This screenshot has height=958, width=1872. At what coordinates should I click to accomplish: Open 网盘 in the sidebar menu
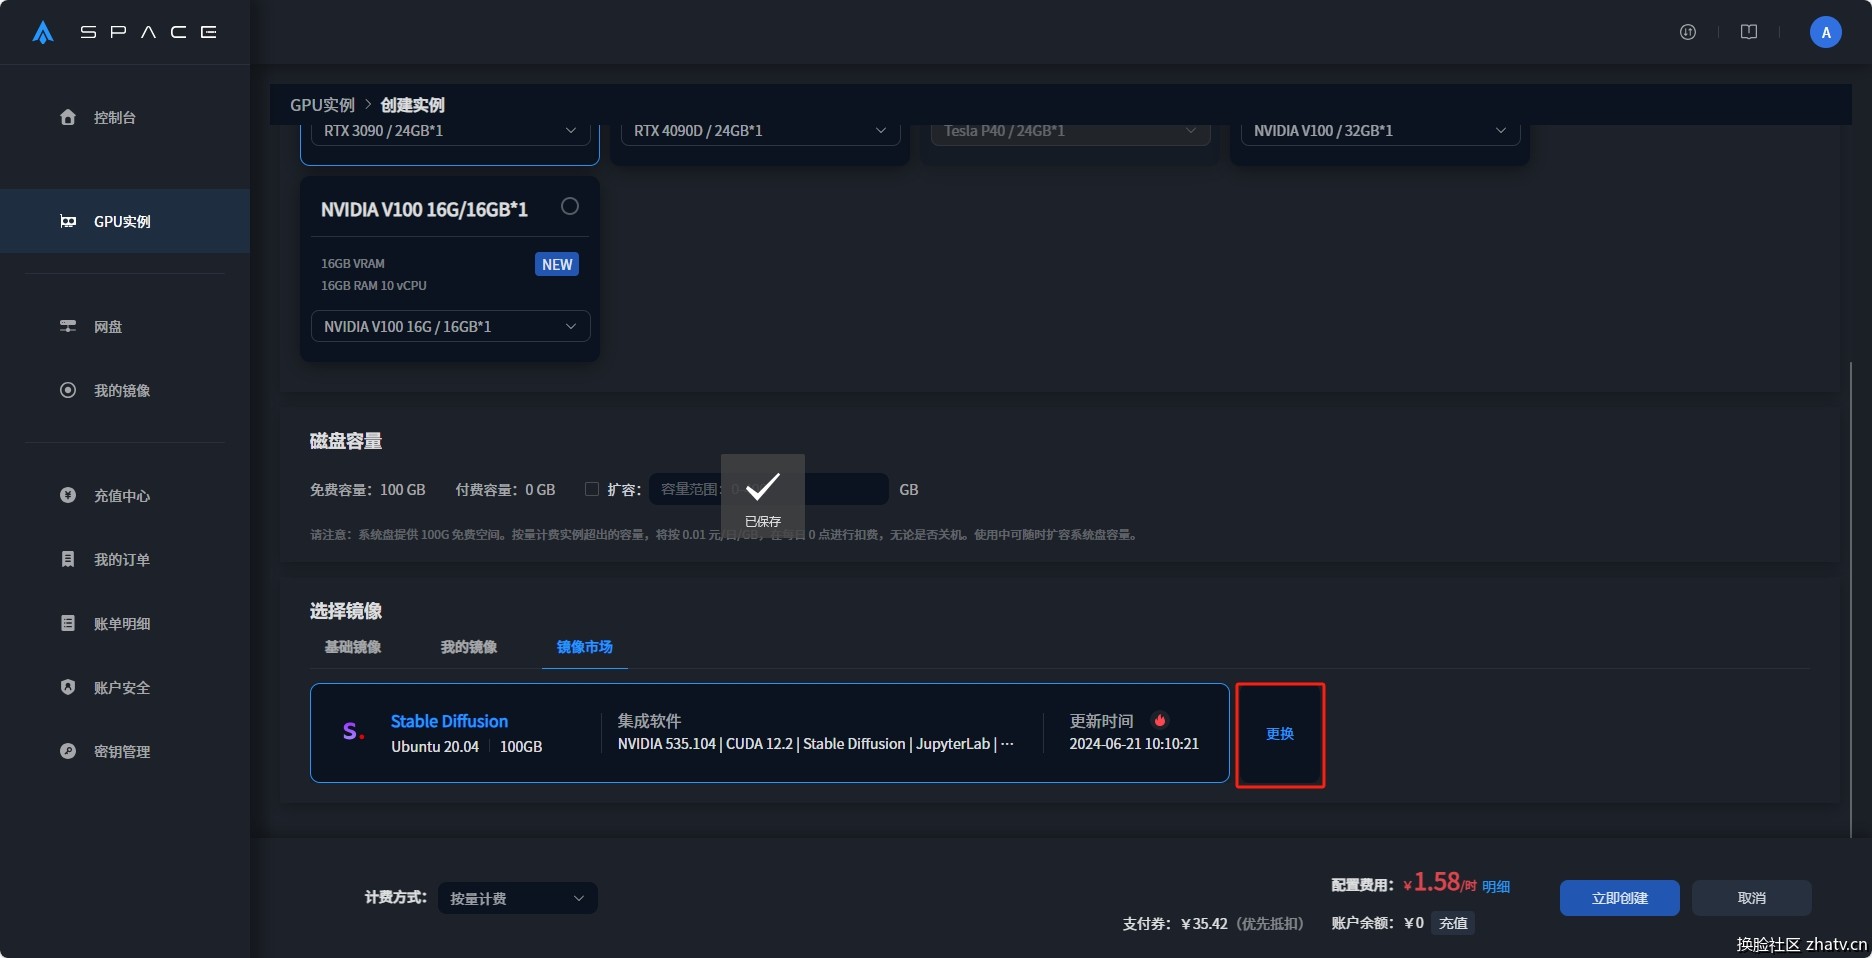coord(108,326)
